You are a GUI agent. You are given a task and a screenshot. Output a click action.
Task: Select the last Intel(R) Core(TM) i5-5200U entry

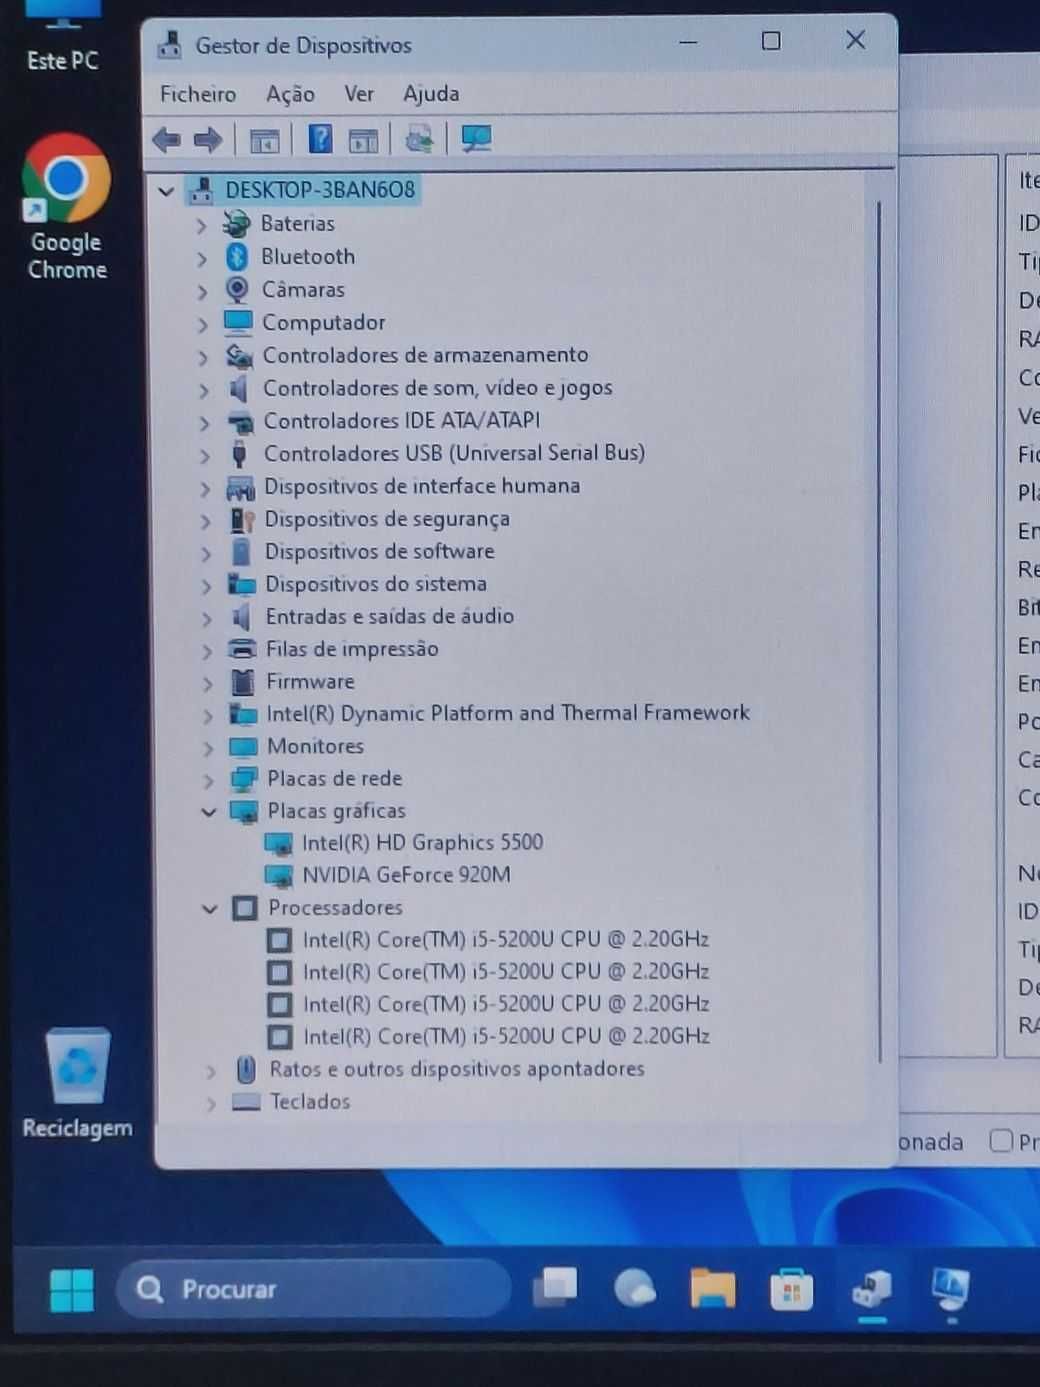click(506, 1037)
